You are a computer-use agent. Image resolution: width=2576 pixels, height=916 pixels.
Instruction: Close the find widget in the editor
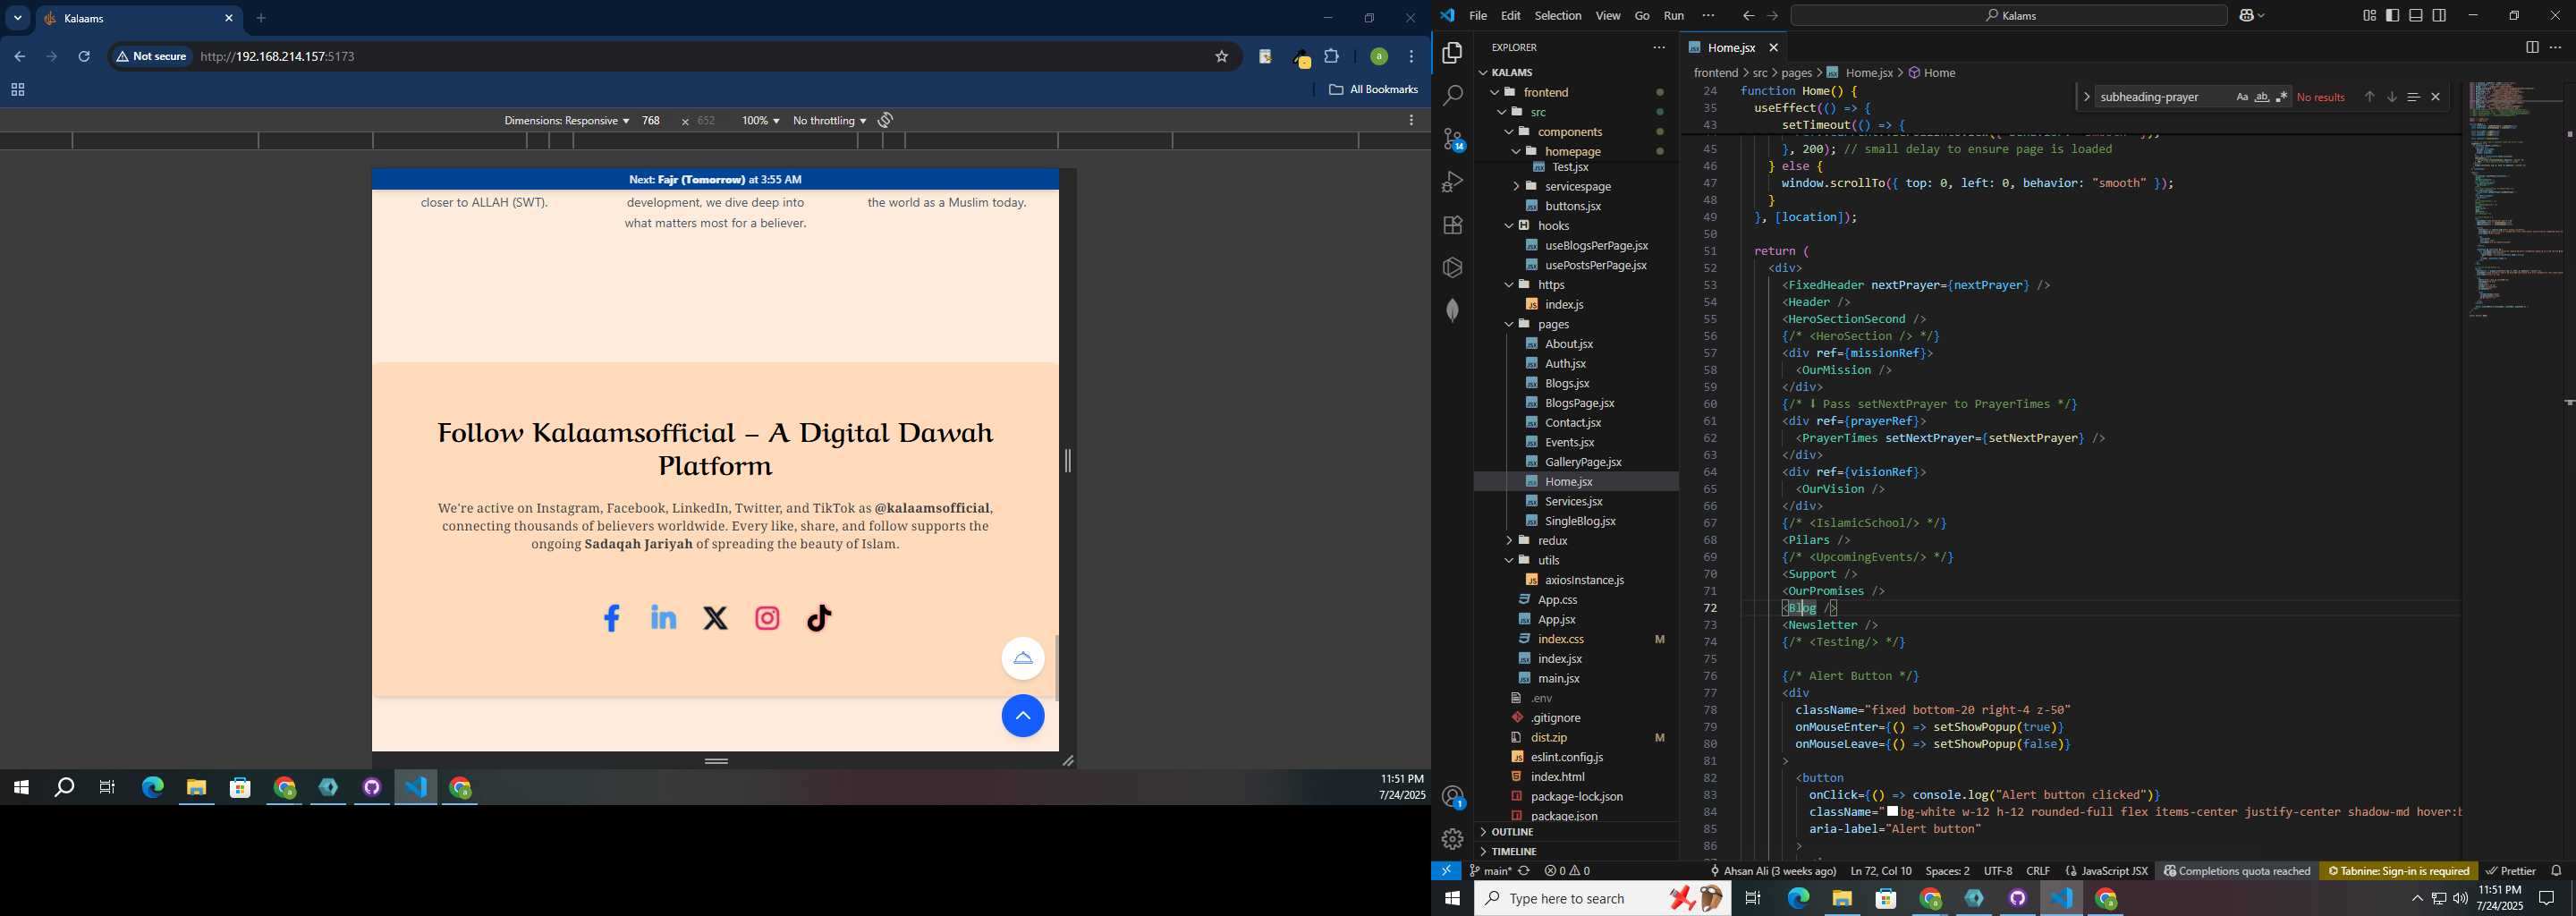pos(2436,97)
